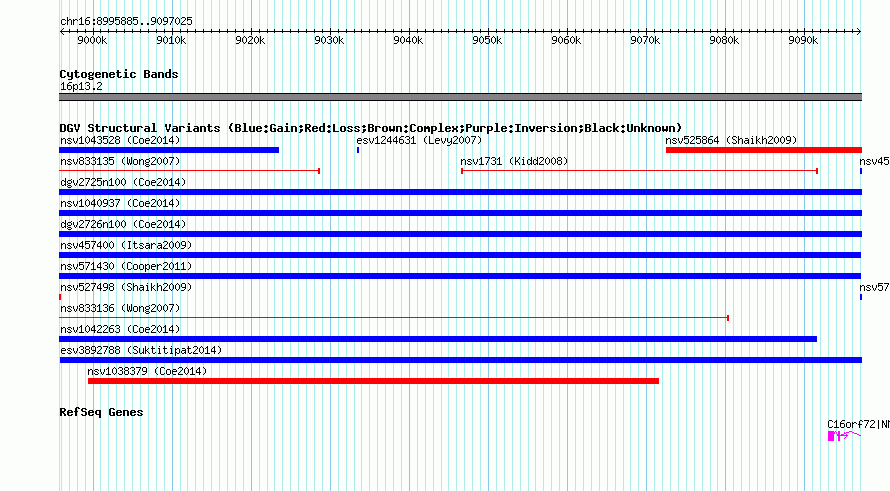Screen dimensions: 890x491
Task: Open the nsv1731 (Kidd2008) label
Action: click(514, 161)
